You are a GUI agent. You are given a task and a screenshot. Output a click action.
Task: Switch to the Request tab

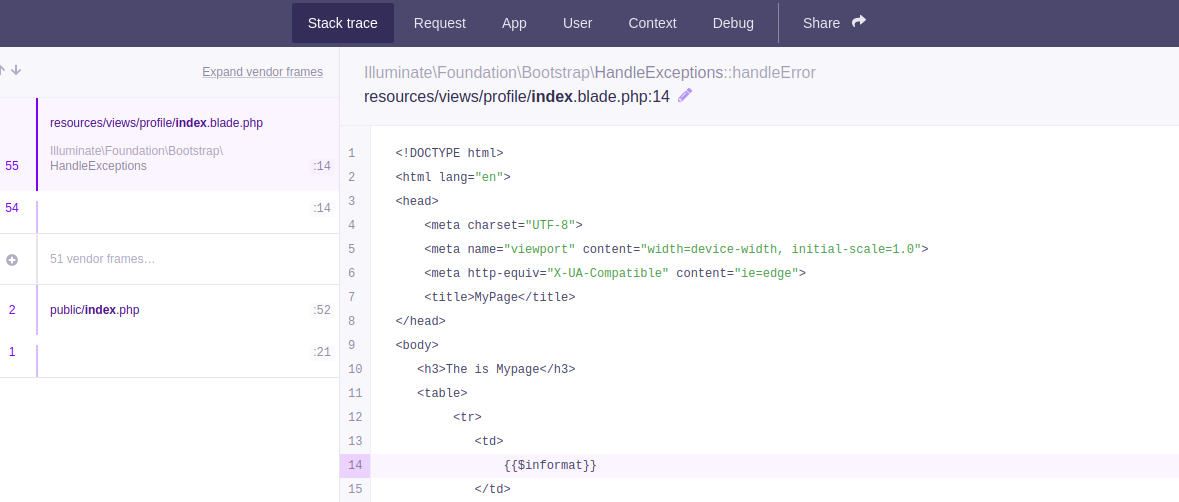coord(440,23)
